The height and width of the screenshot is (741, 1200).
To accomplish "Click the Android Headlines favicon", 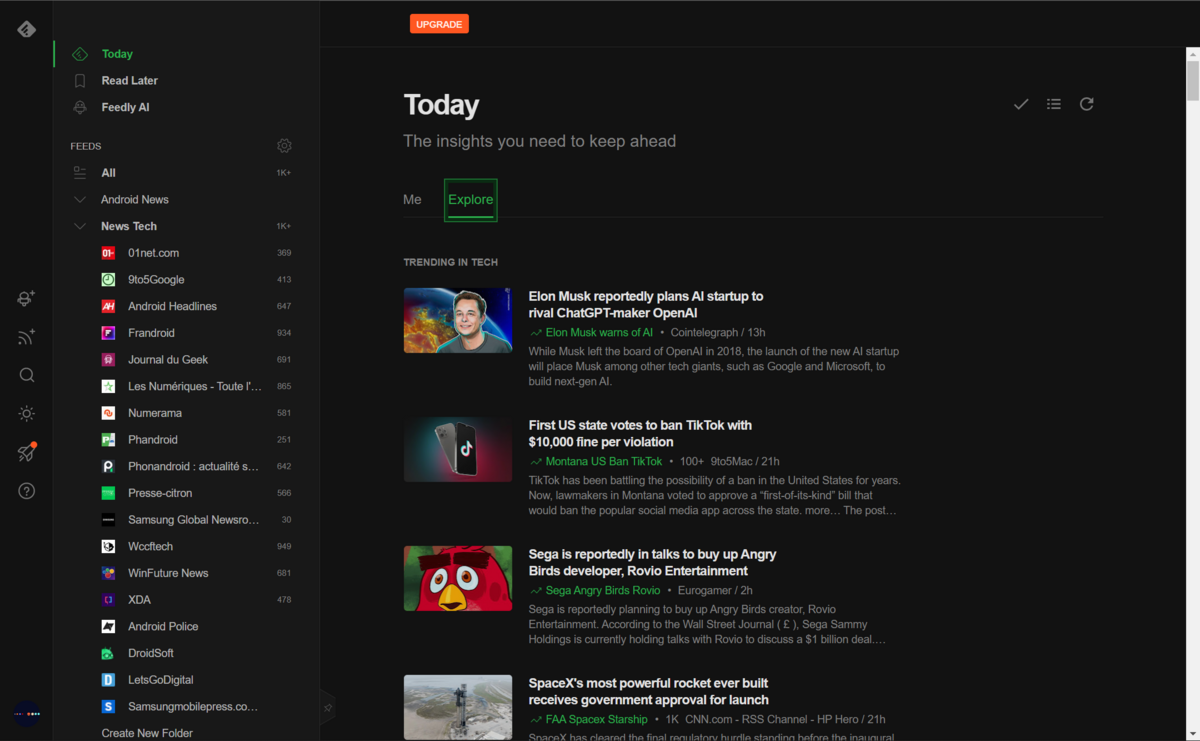I will [108, 306].
